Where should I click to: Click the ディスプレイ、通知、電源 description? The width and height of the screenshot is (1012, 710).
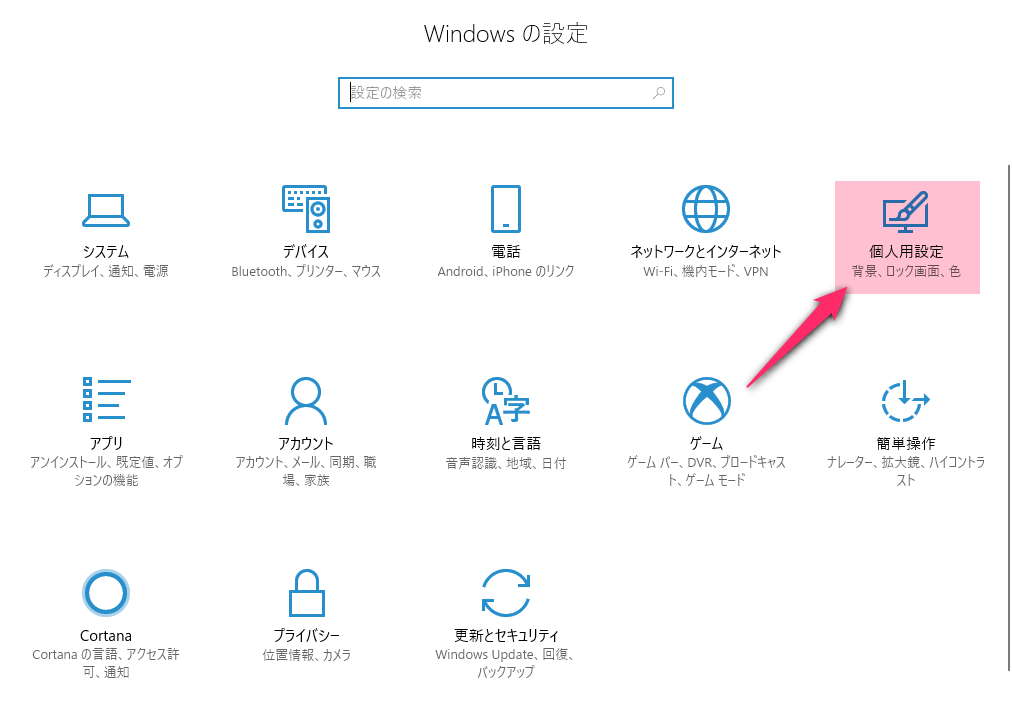pos(106,271)
